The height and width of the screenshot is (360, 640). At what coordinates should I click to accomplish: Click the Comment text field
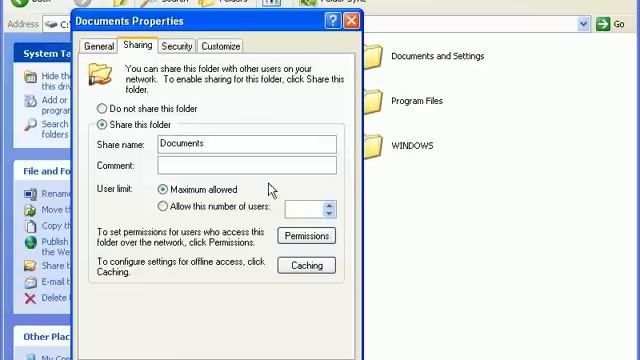click(x=247, y=165)
